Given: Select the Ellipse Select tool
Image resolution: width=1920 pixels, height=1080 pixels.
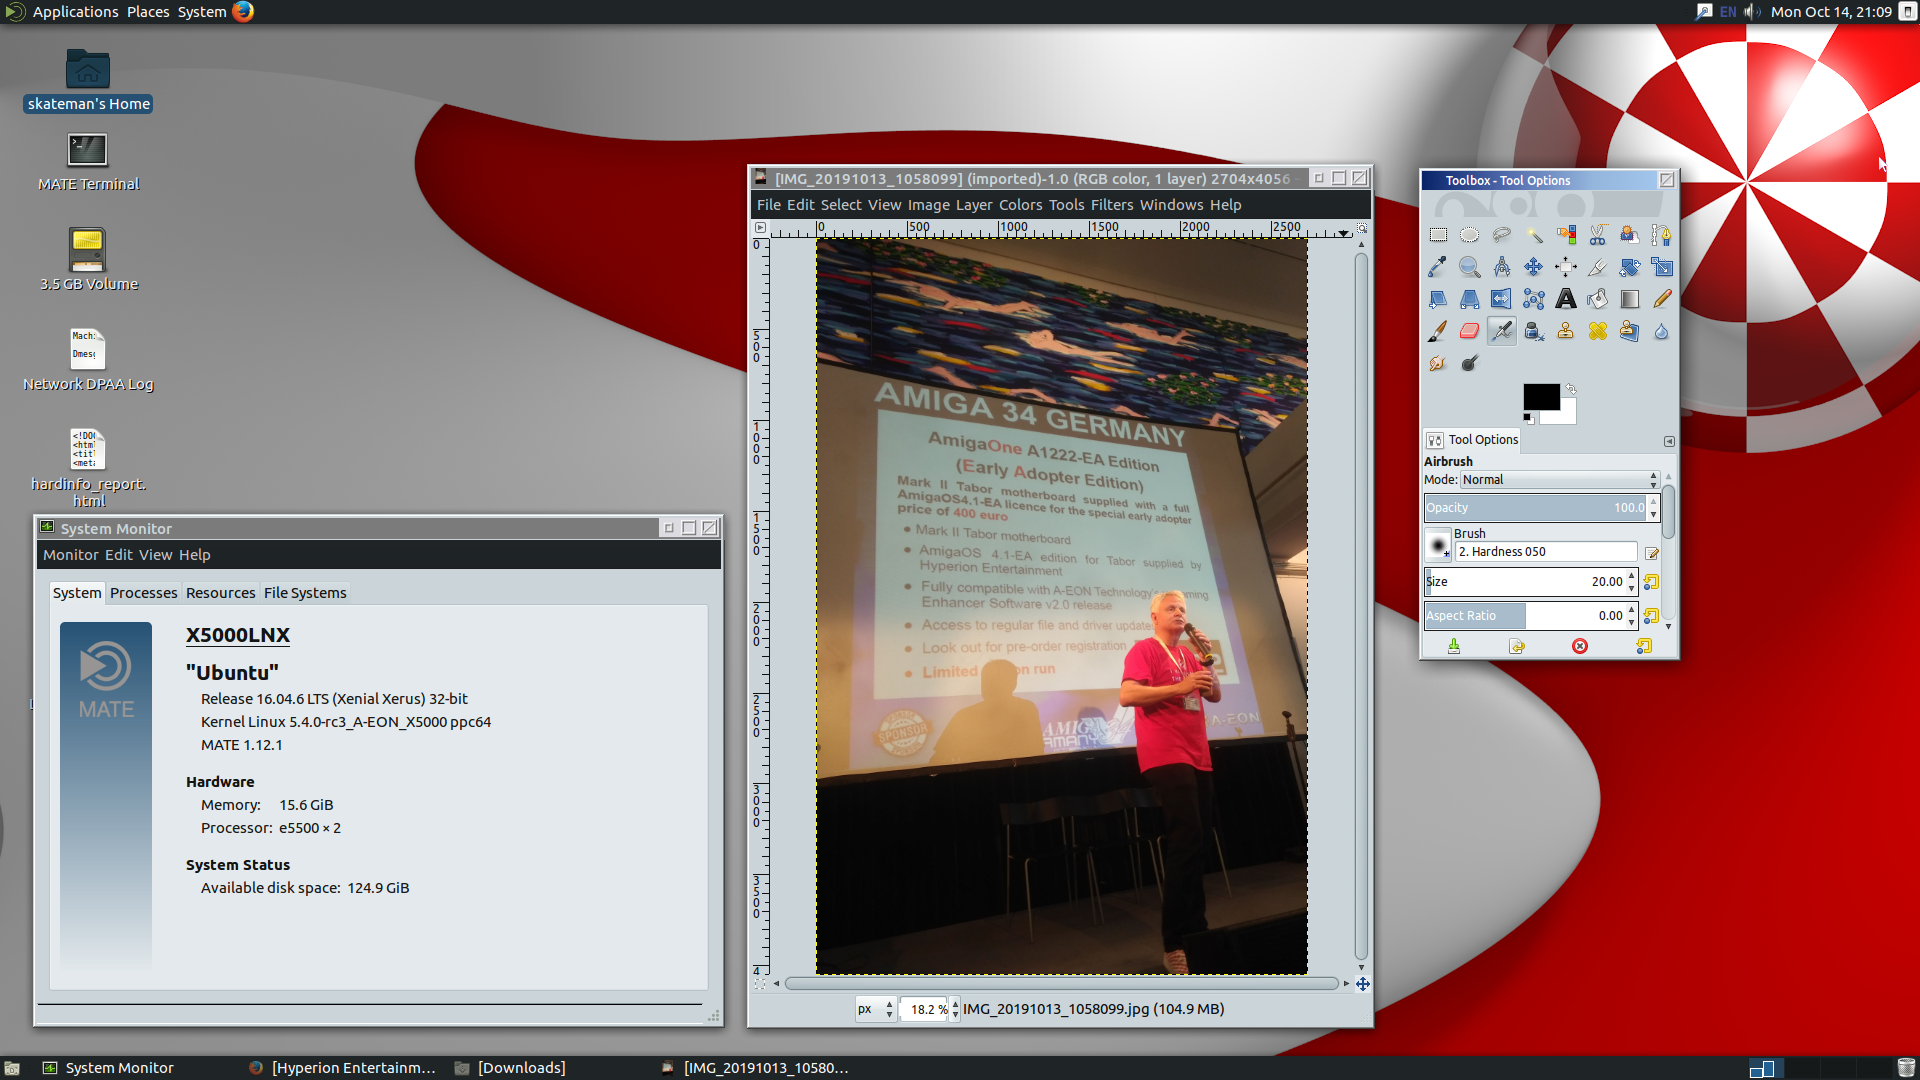Looking at the screenshot, I should [x=1469, y=235].
